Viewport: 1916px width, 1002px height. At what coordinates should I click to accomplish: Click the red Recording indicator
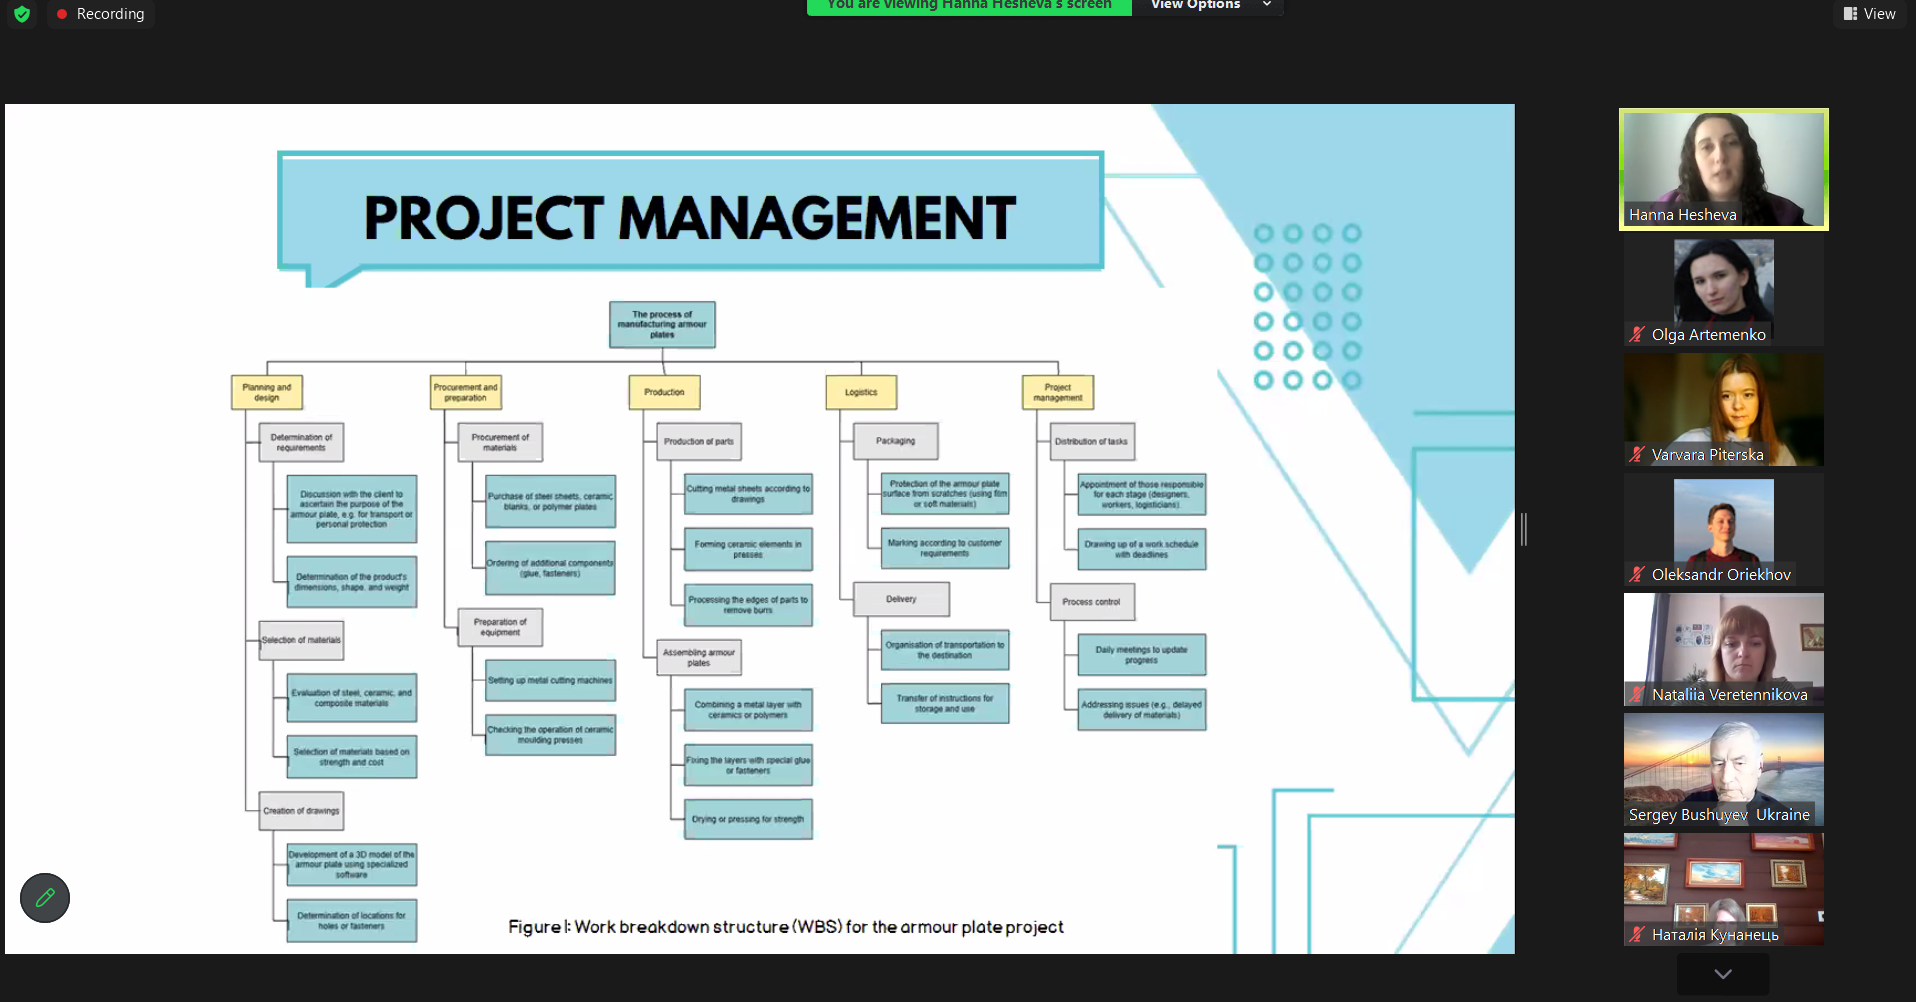tap(100, 14)
